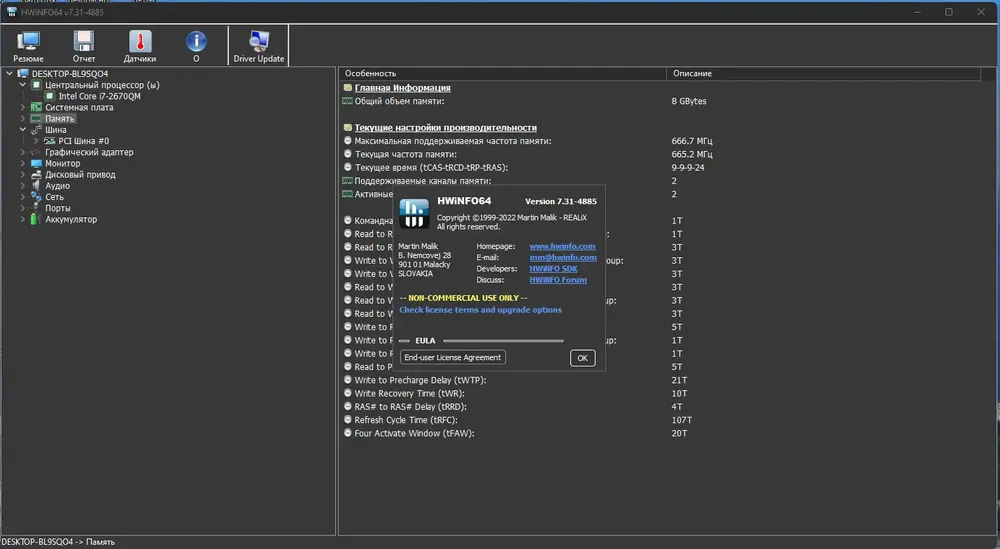Select DESKTOP-BL9SQO4 computer icon in tree
1000x549 pixels.
point(23,74)
